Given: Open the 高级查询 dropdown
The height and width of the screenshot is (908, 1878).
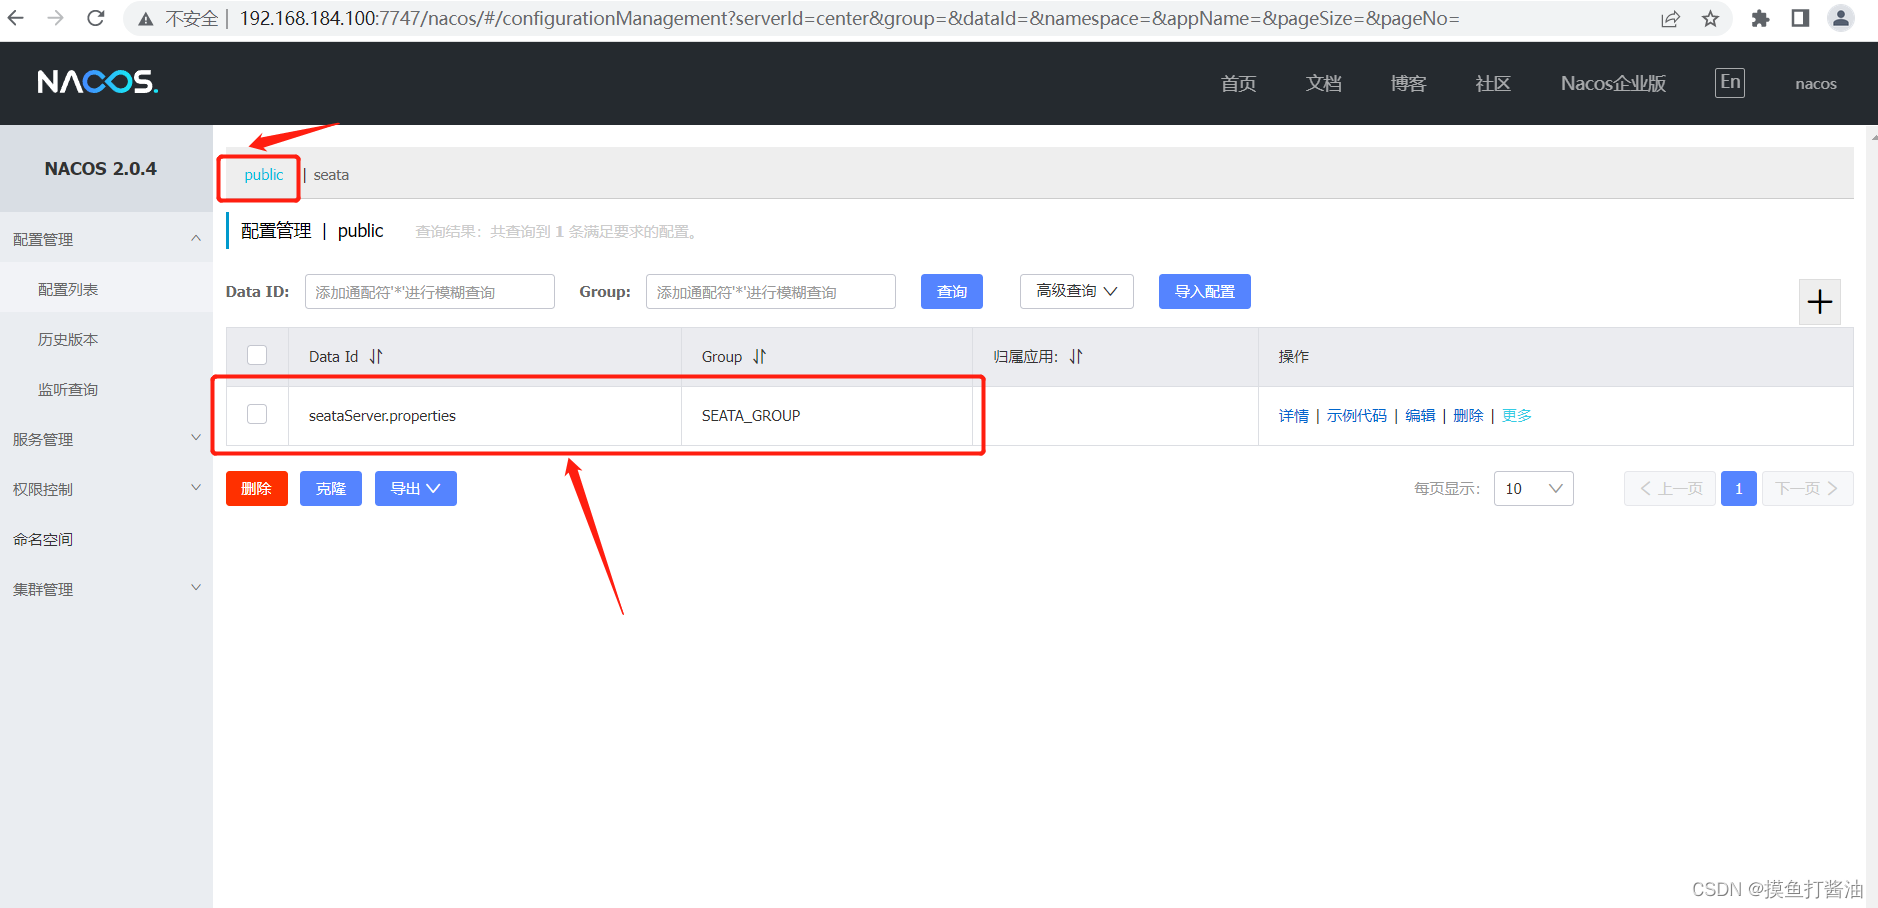Looking at the screenshot, I should (x=1076, y=291).
